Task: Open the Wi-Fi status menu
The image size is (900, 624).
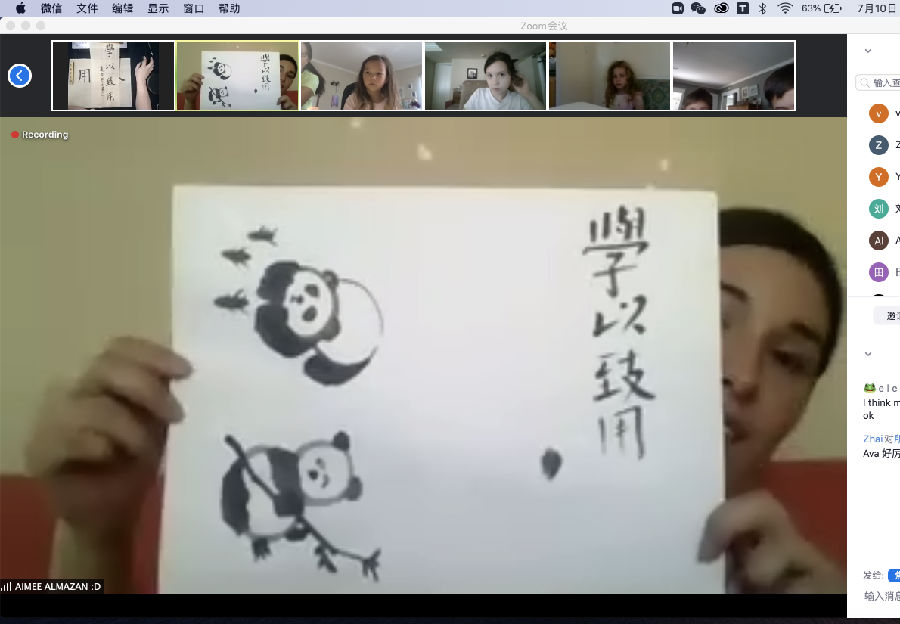Action: tap(785, 8)
